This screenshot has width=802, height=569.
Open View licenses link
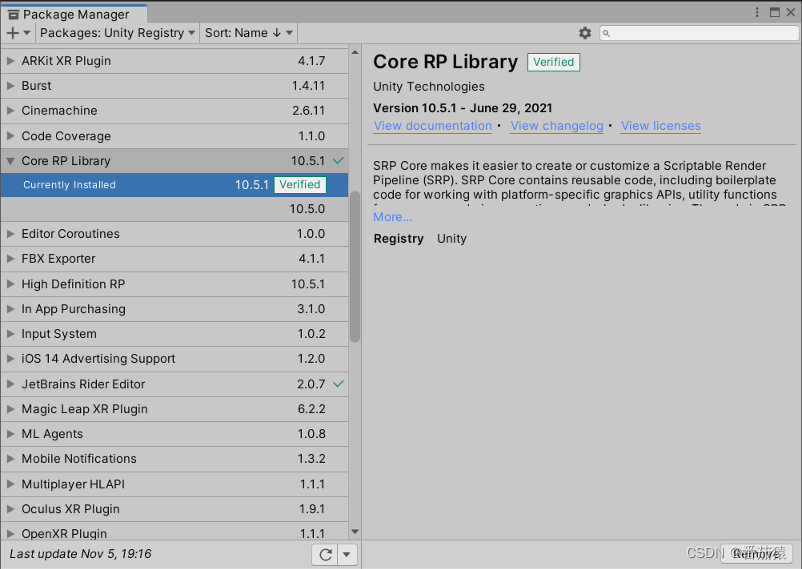tap(661, 126)
